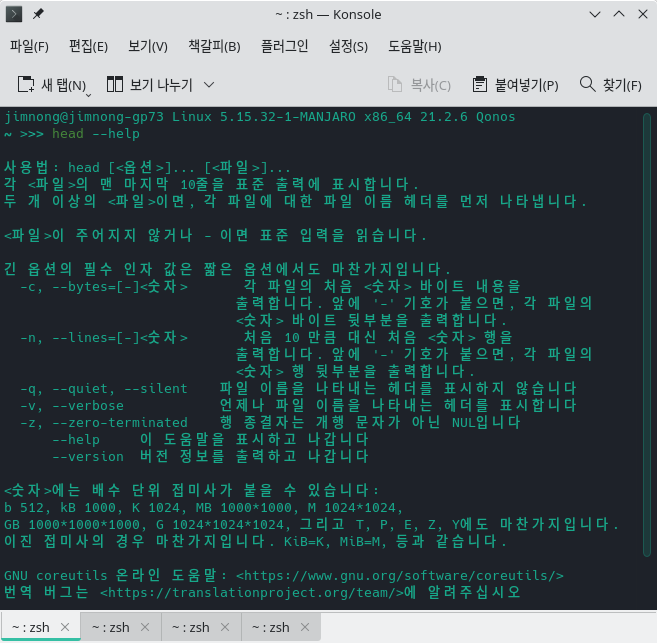
Task: Click the 복사(C) copy button
Action: pyautogui.click(x=419, y=85)
